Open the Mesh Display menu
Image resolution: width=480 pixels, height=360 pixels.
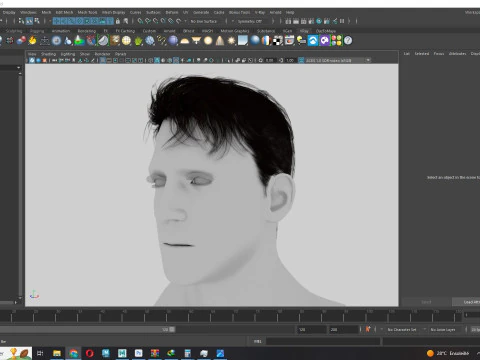113,12
